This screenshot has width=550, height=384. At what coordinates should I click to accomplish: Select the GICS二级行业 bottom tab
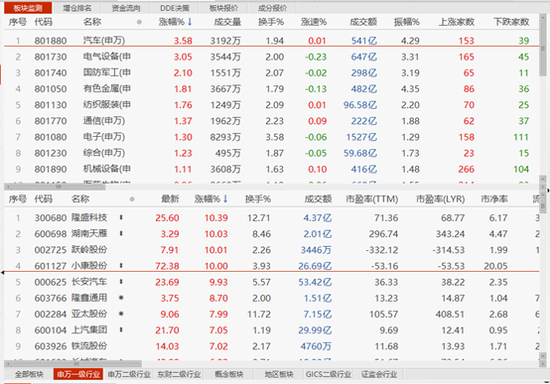pos(328,374)
